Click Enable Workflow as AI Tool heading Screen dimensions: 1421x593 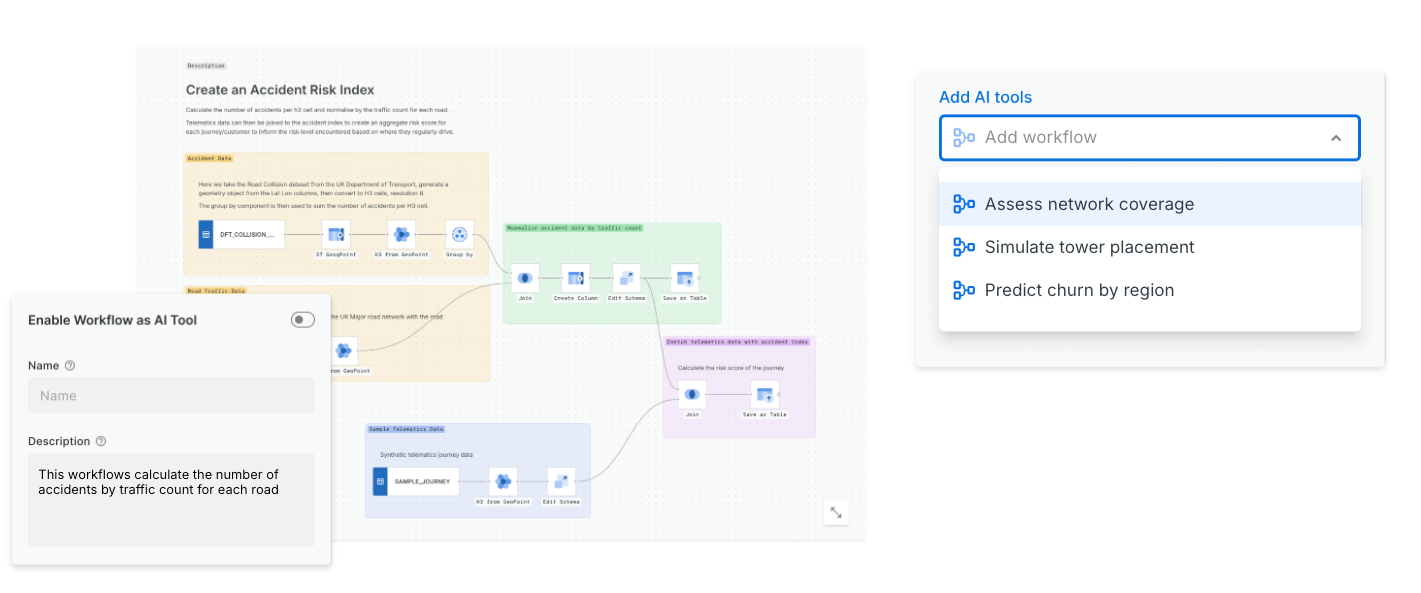(x=112, y=320)
